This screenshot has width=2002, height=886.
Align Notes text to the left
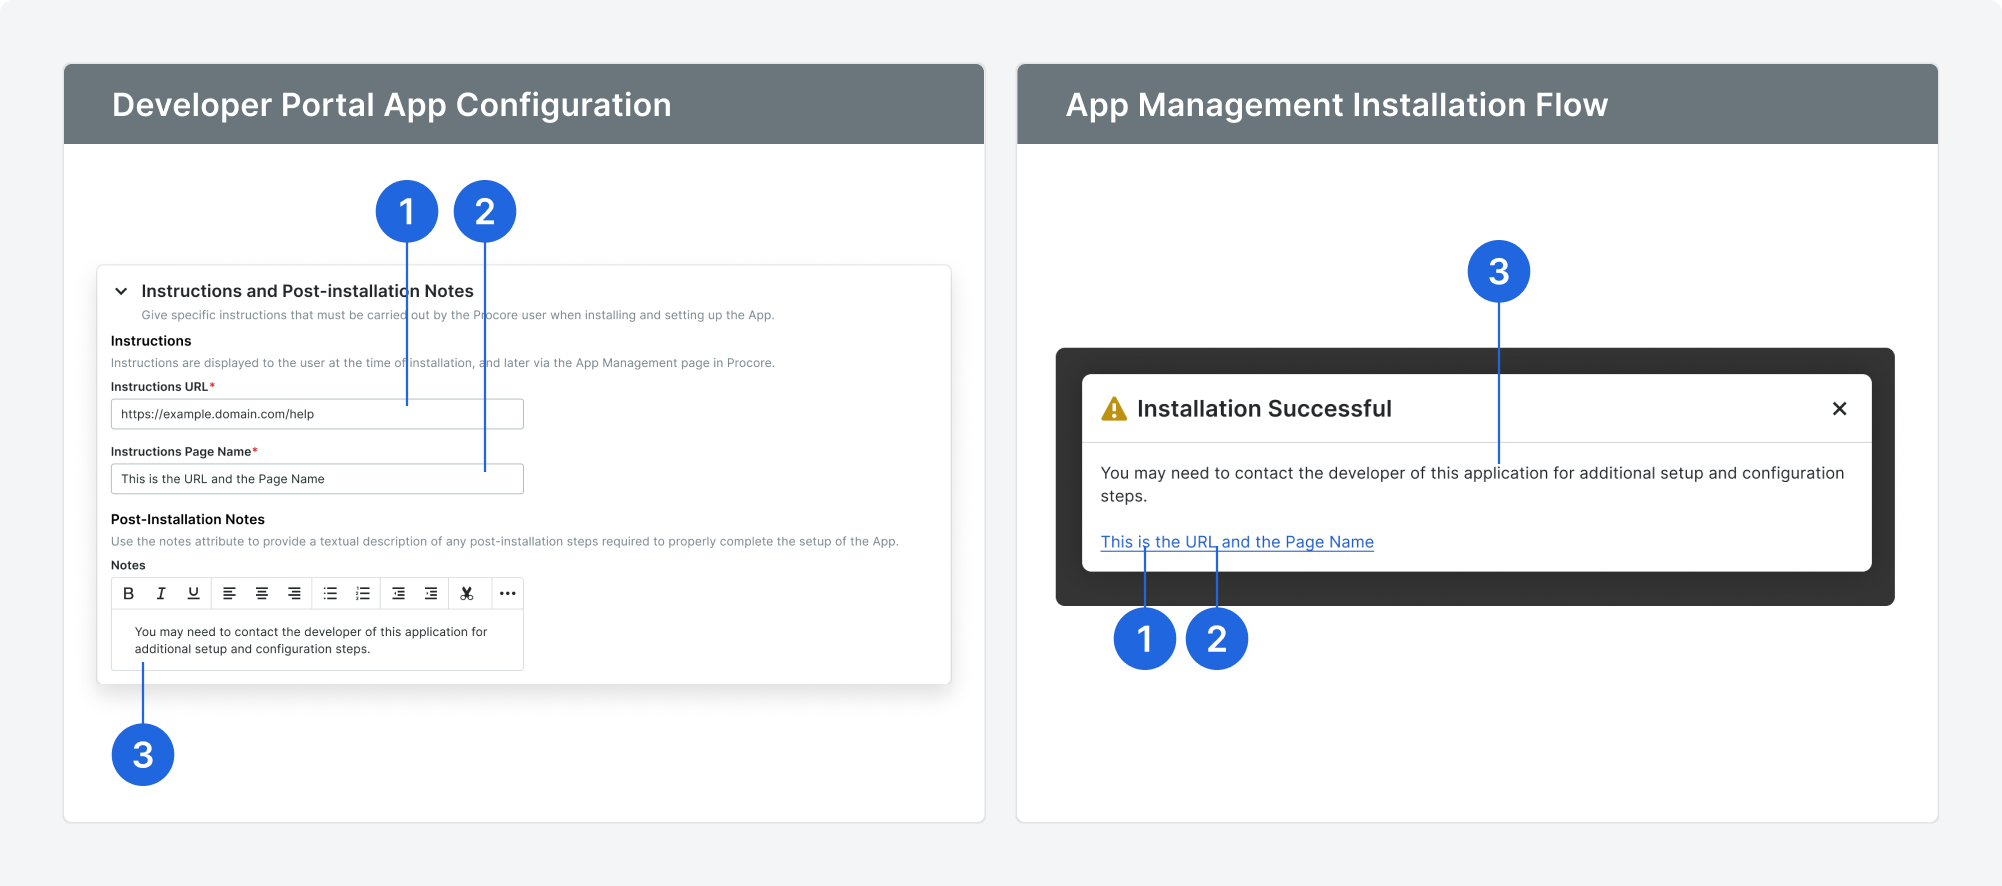tap(229, 593)
